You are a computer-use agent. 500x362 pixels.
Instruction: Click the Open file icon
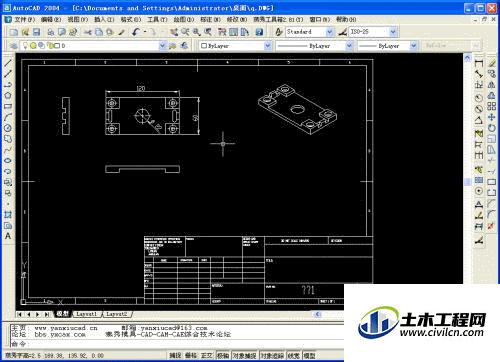coord(25,32)
